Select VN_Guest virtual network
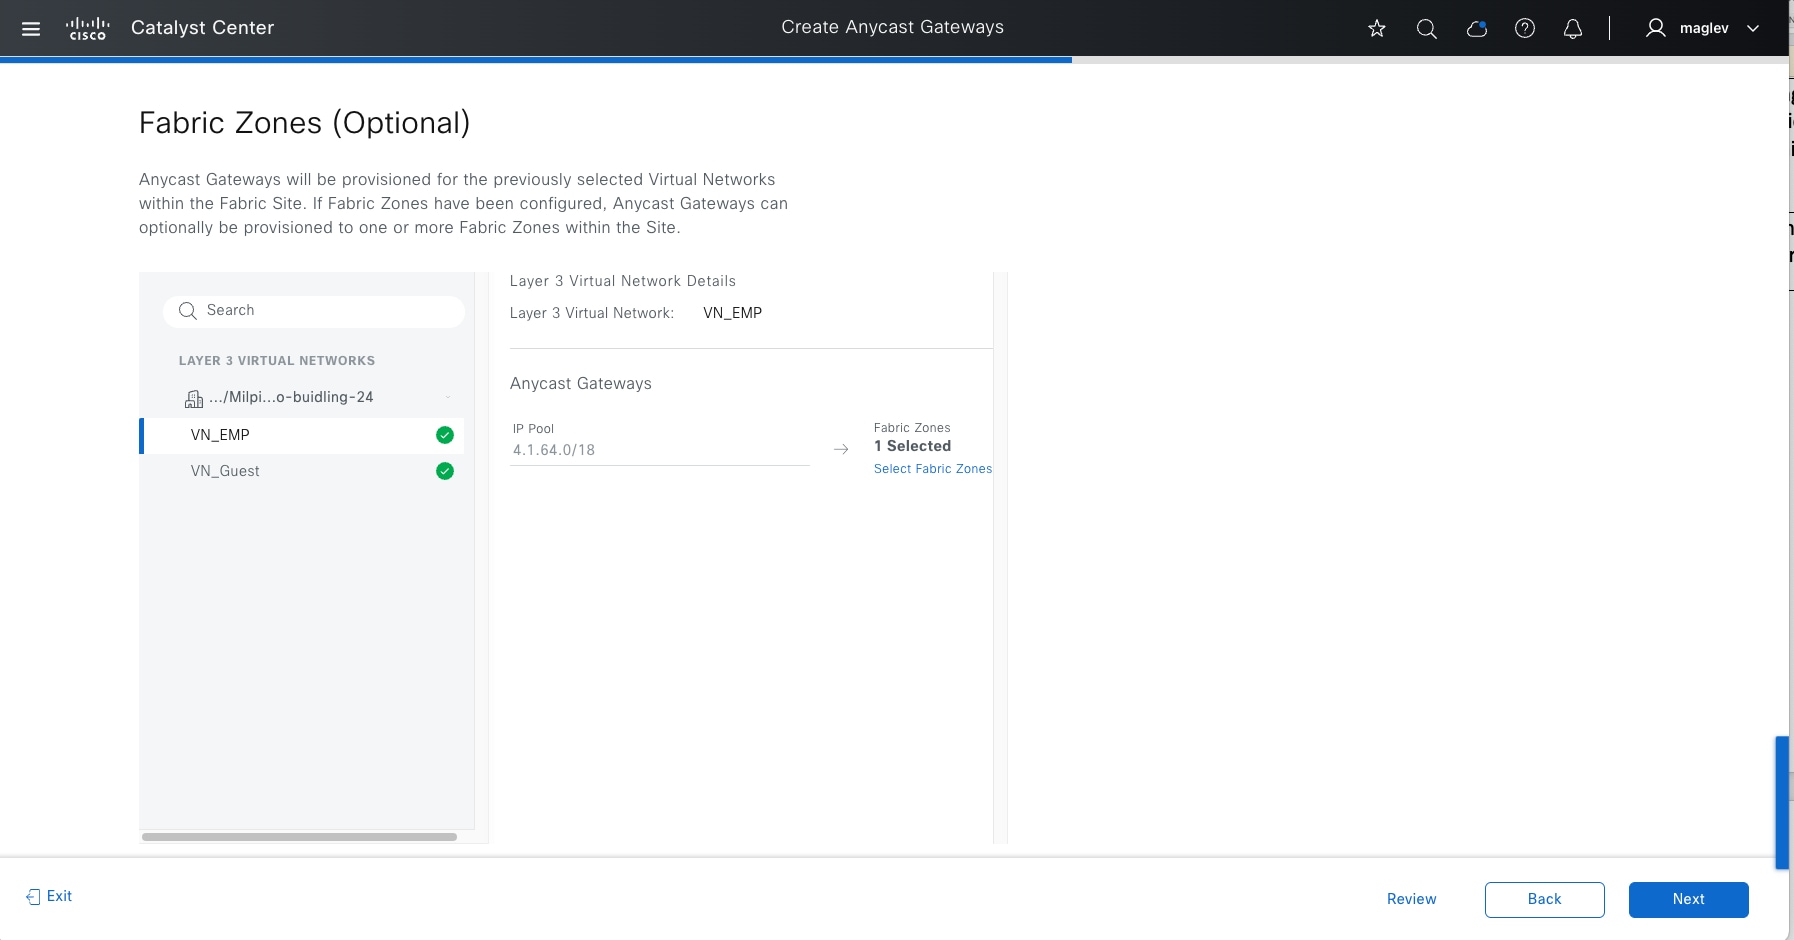 [225, 471]
